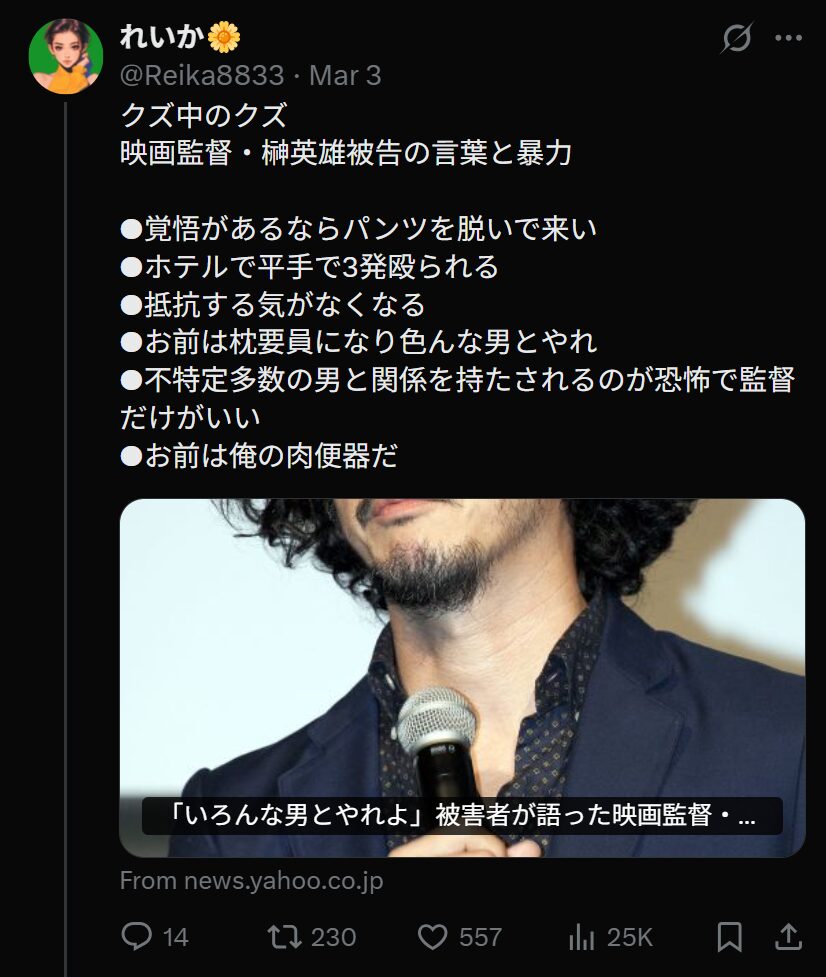826x977 pixels.
Task: Open れいか's profile avatar
Action: pyautogui.click(x=65, y=56)
